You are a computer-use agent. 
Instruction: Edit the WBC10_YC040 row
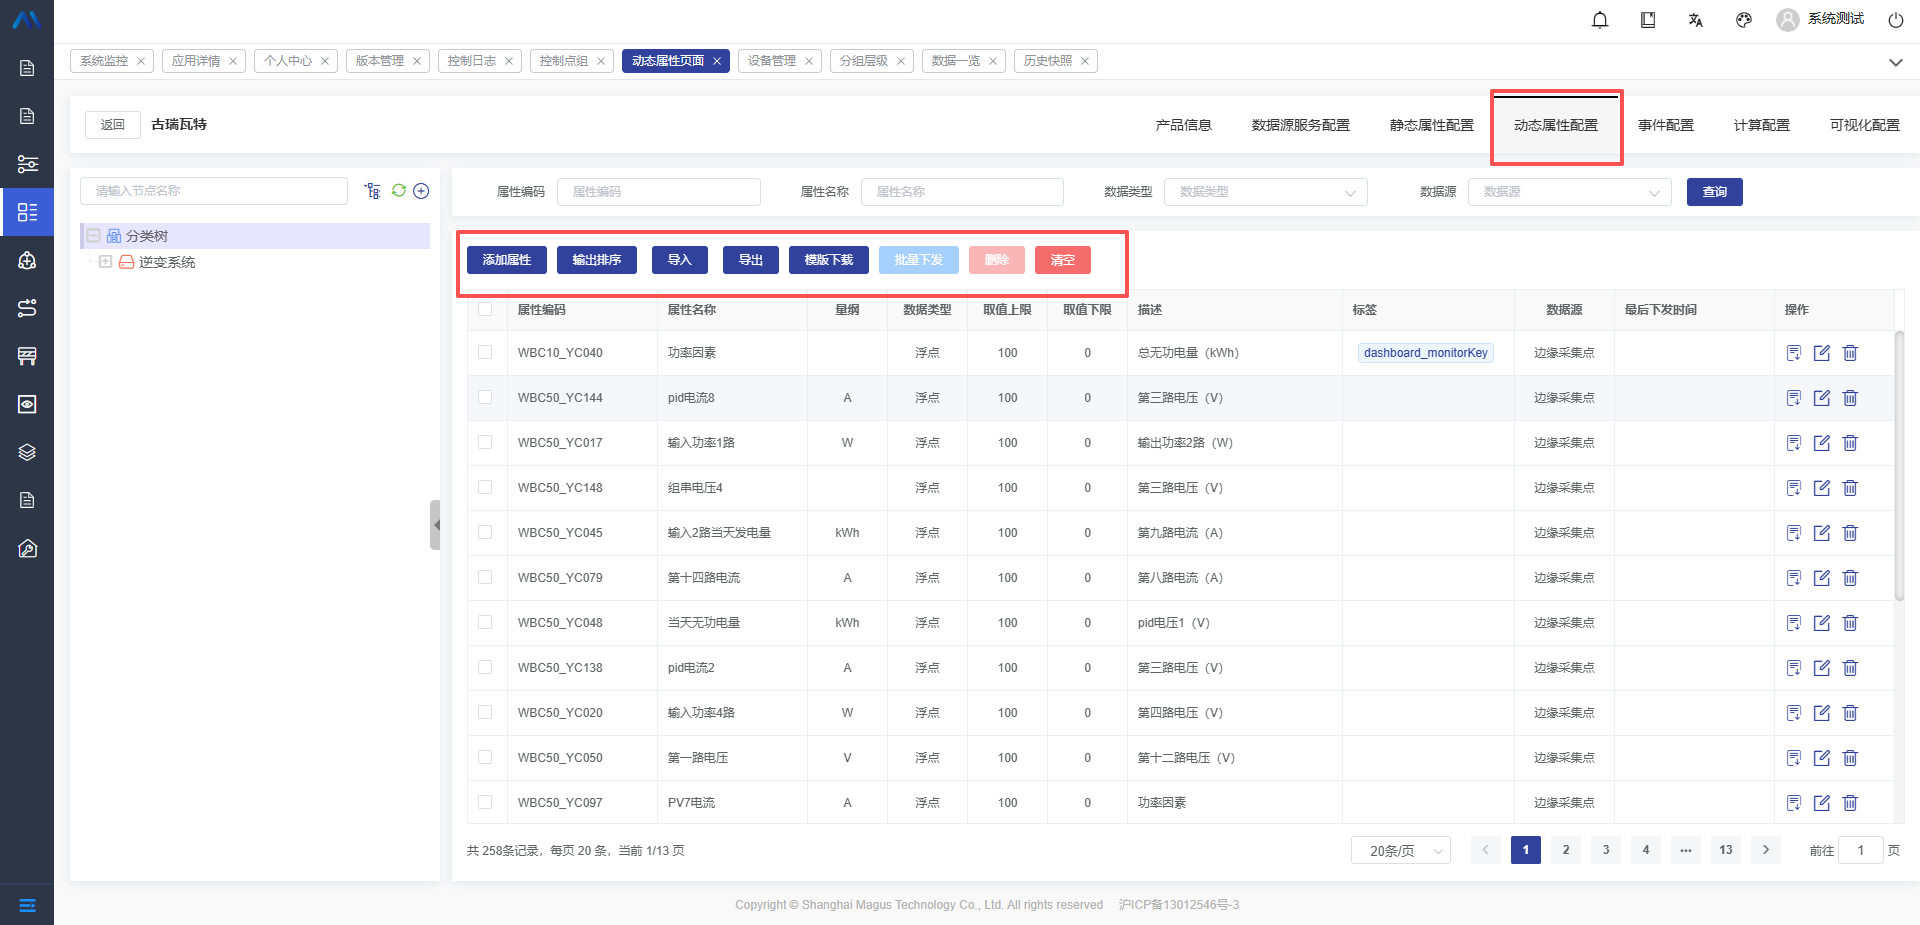point(1822,353)
